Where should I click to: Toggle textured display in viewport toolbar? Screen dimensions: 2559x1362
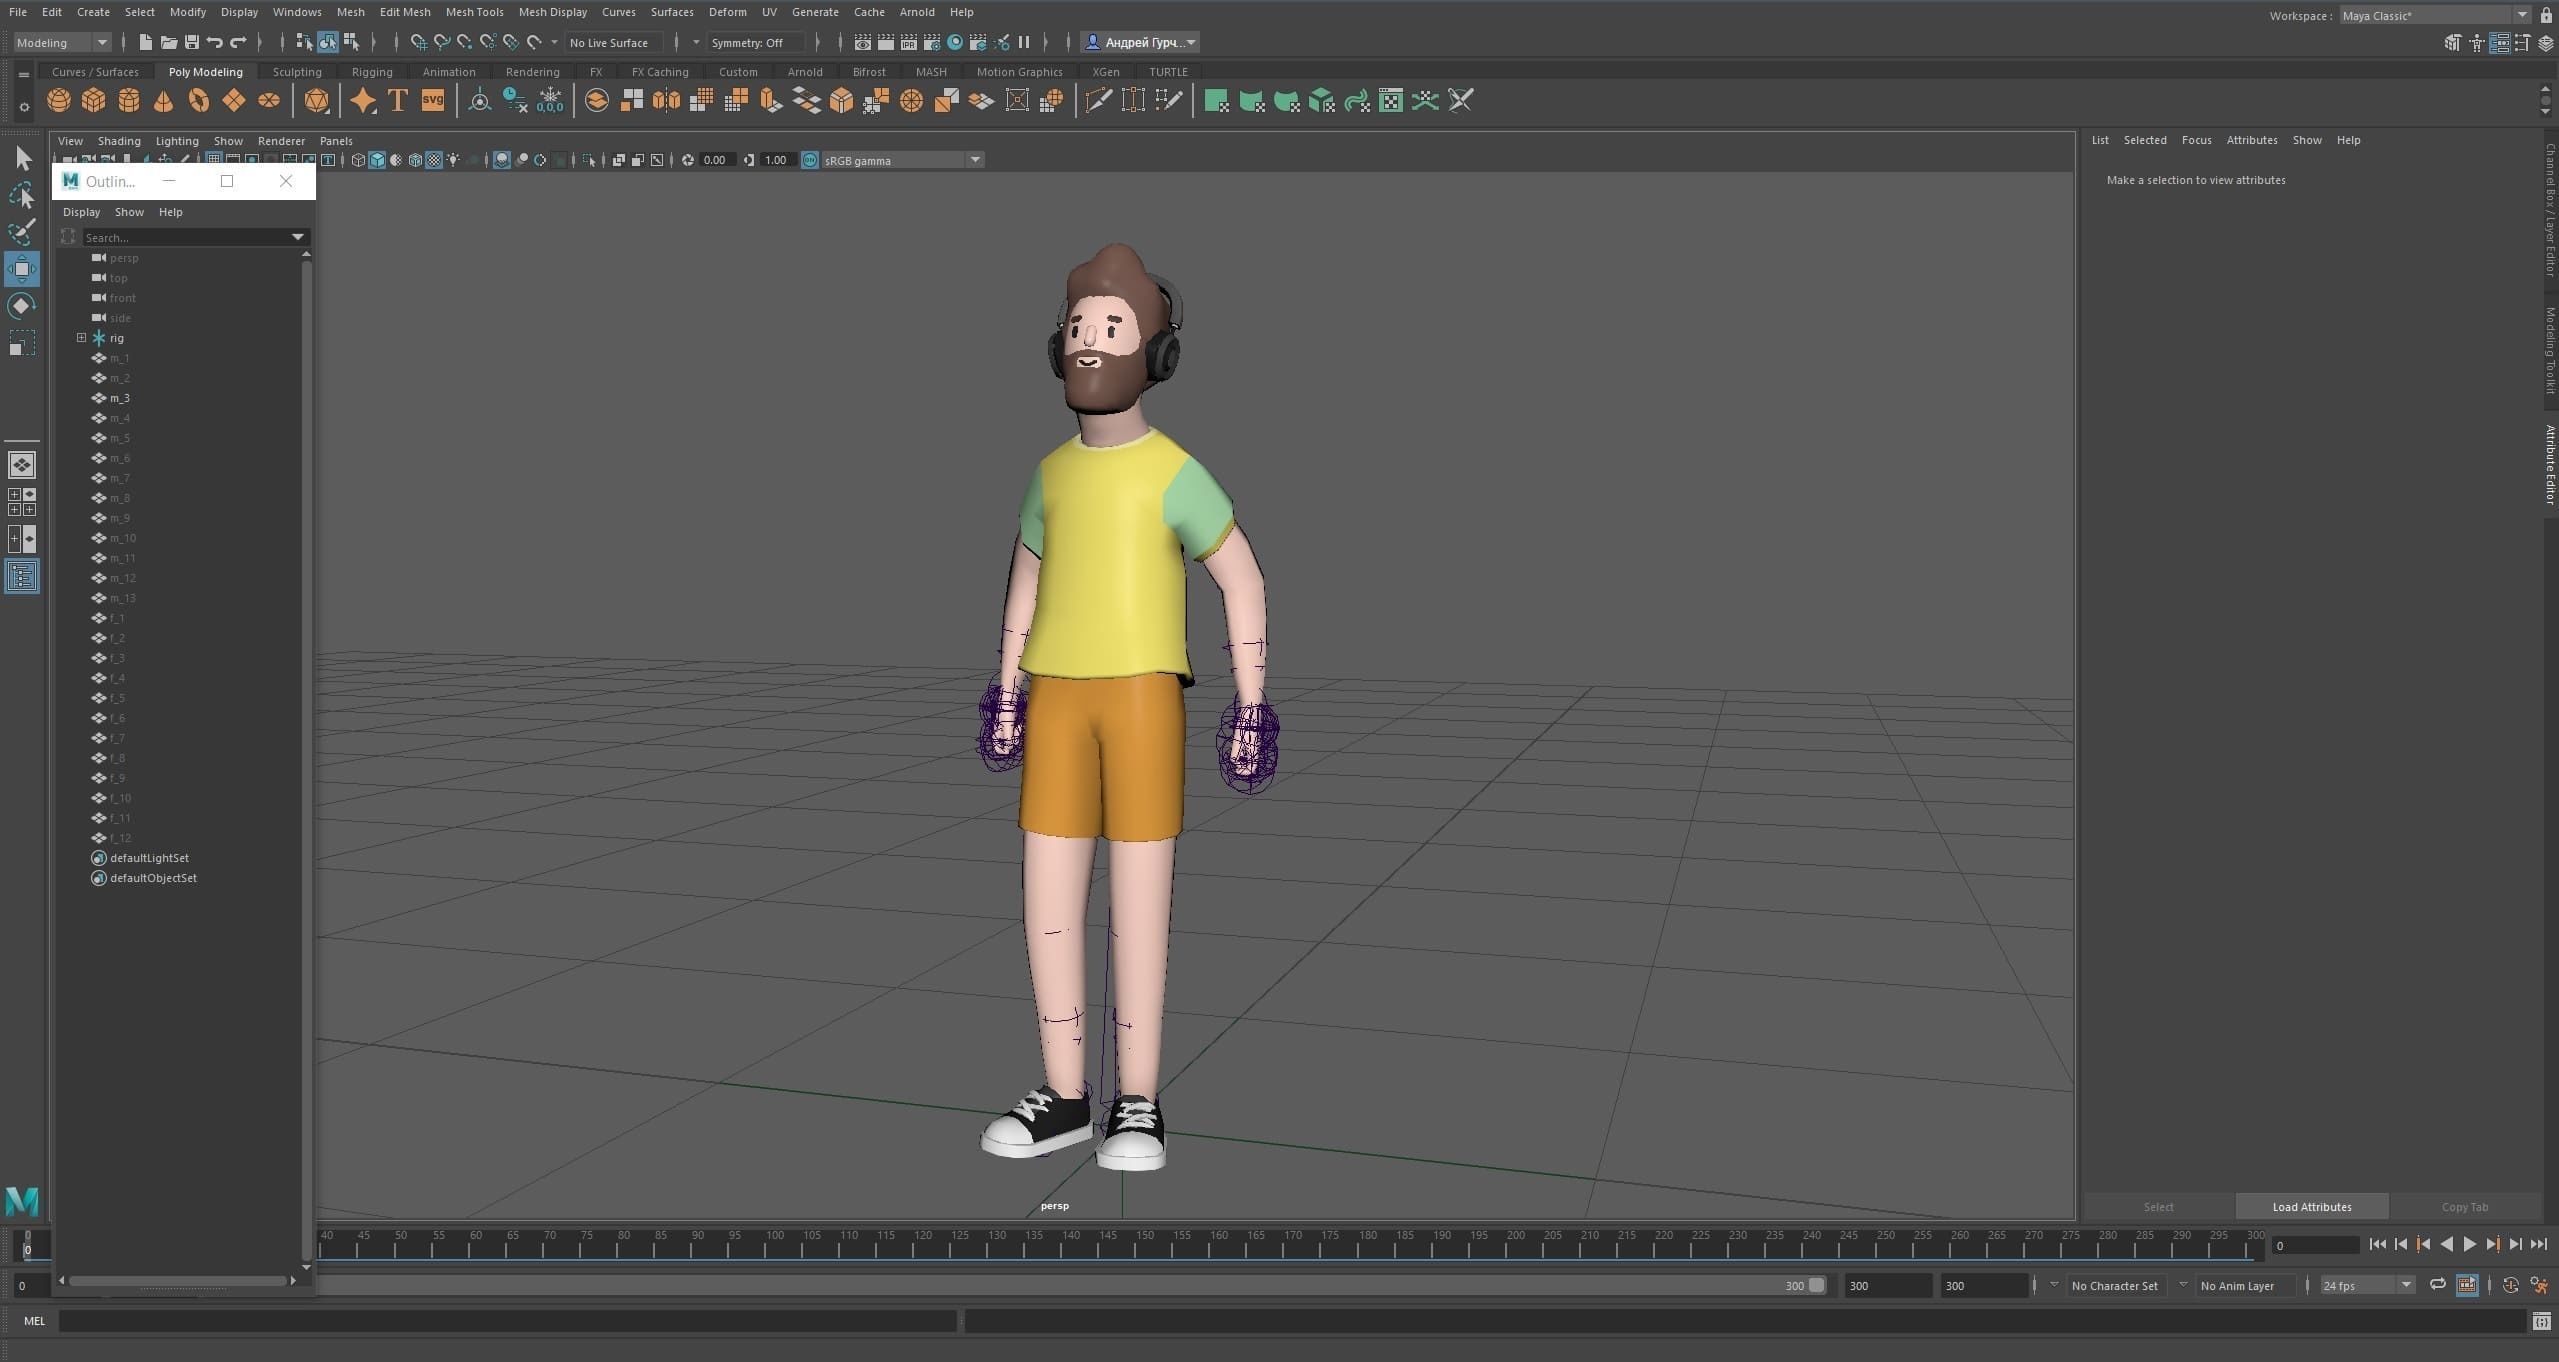pos(434,160)
